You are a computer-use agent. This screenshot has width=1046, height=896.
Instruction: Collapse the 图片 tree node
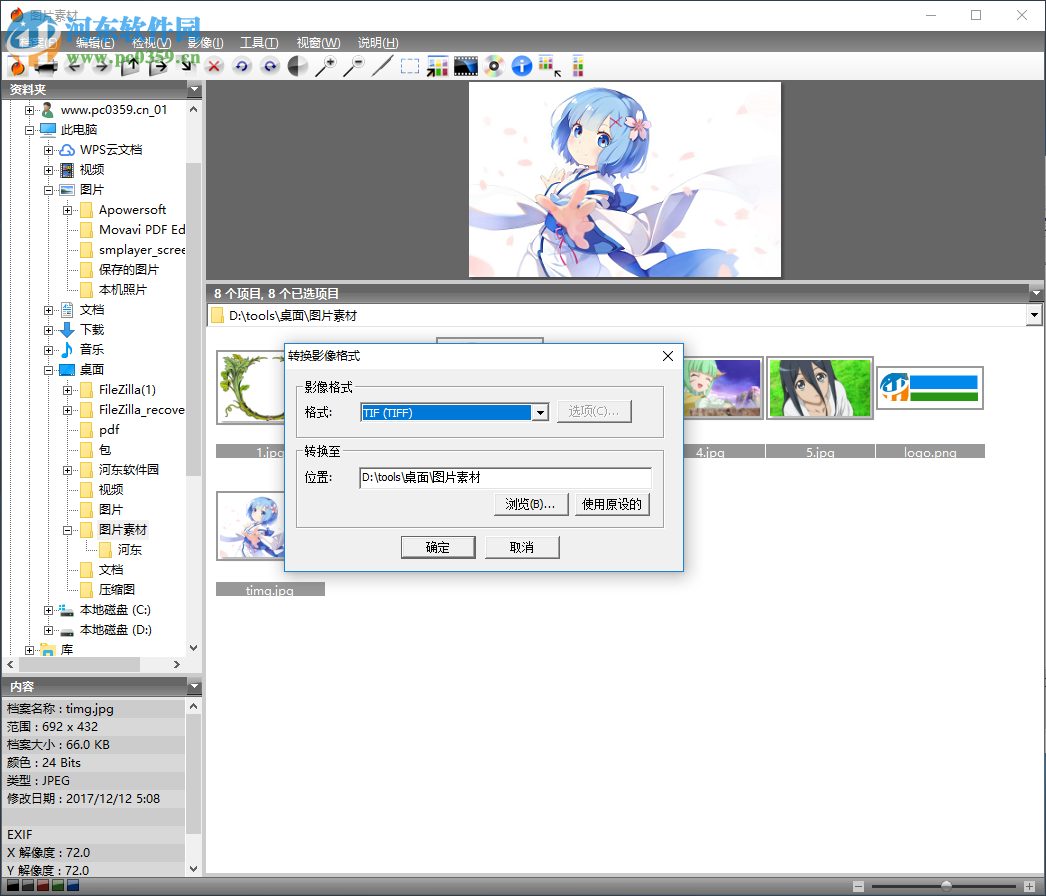click(48, 190)
